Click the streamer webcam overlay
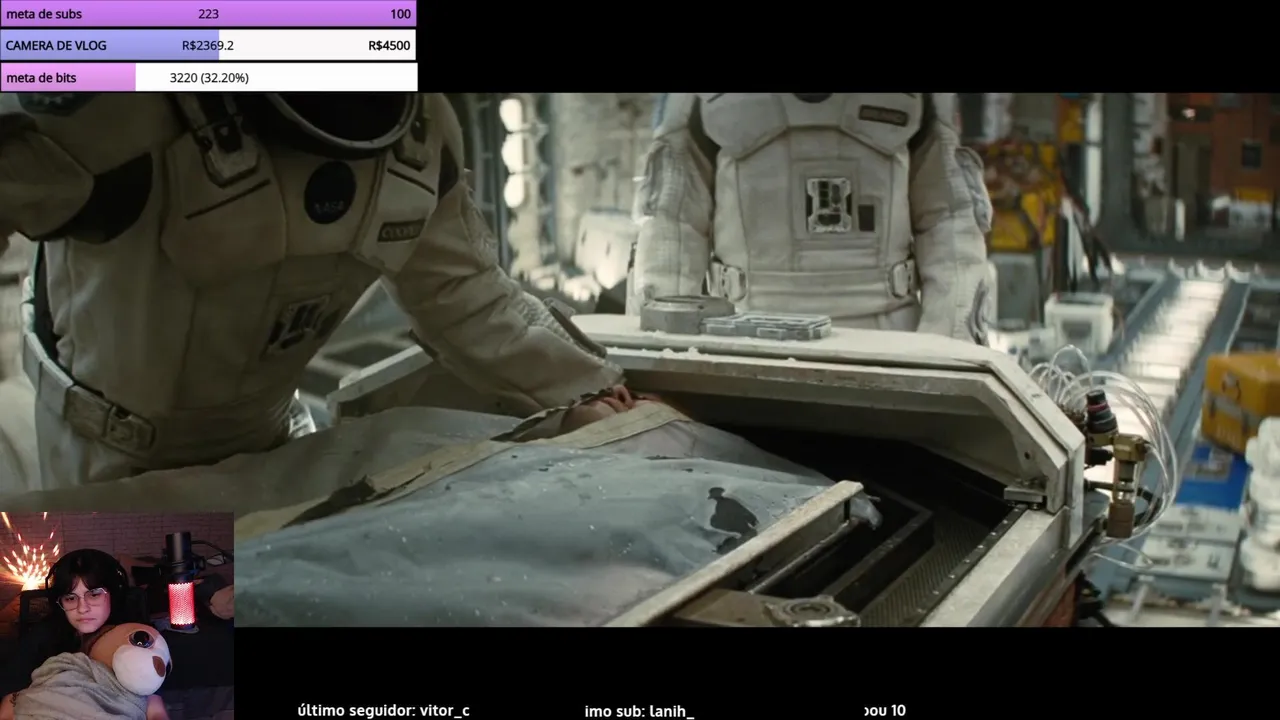 pyautogui.click(x=117, y=616)
